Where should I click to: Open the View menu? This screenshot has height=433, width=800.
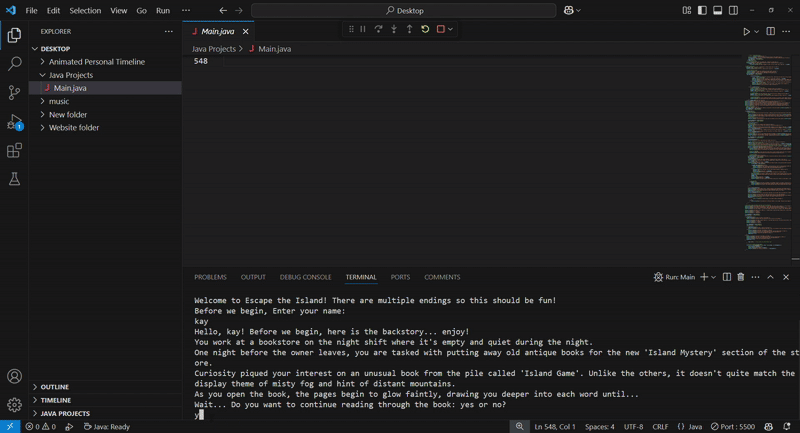click(x=119, y=10)
